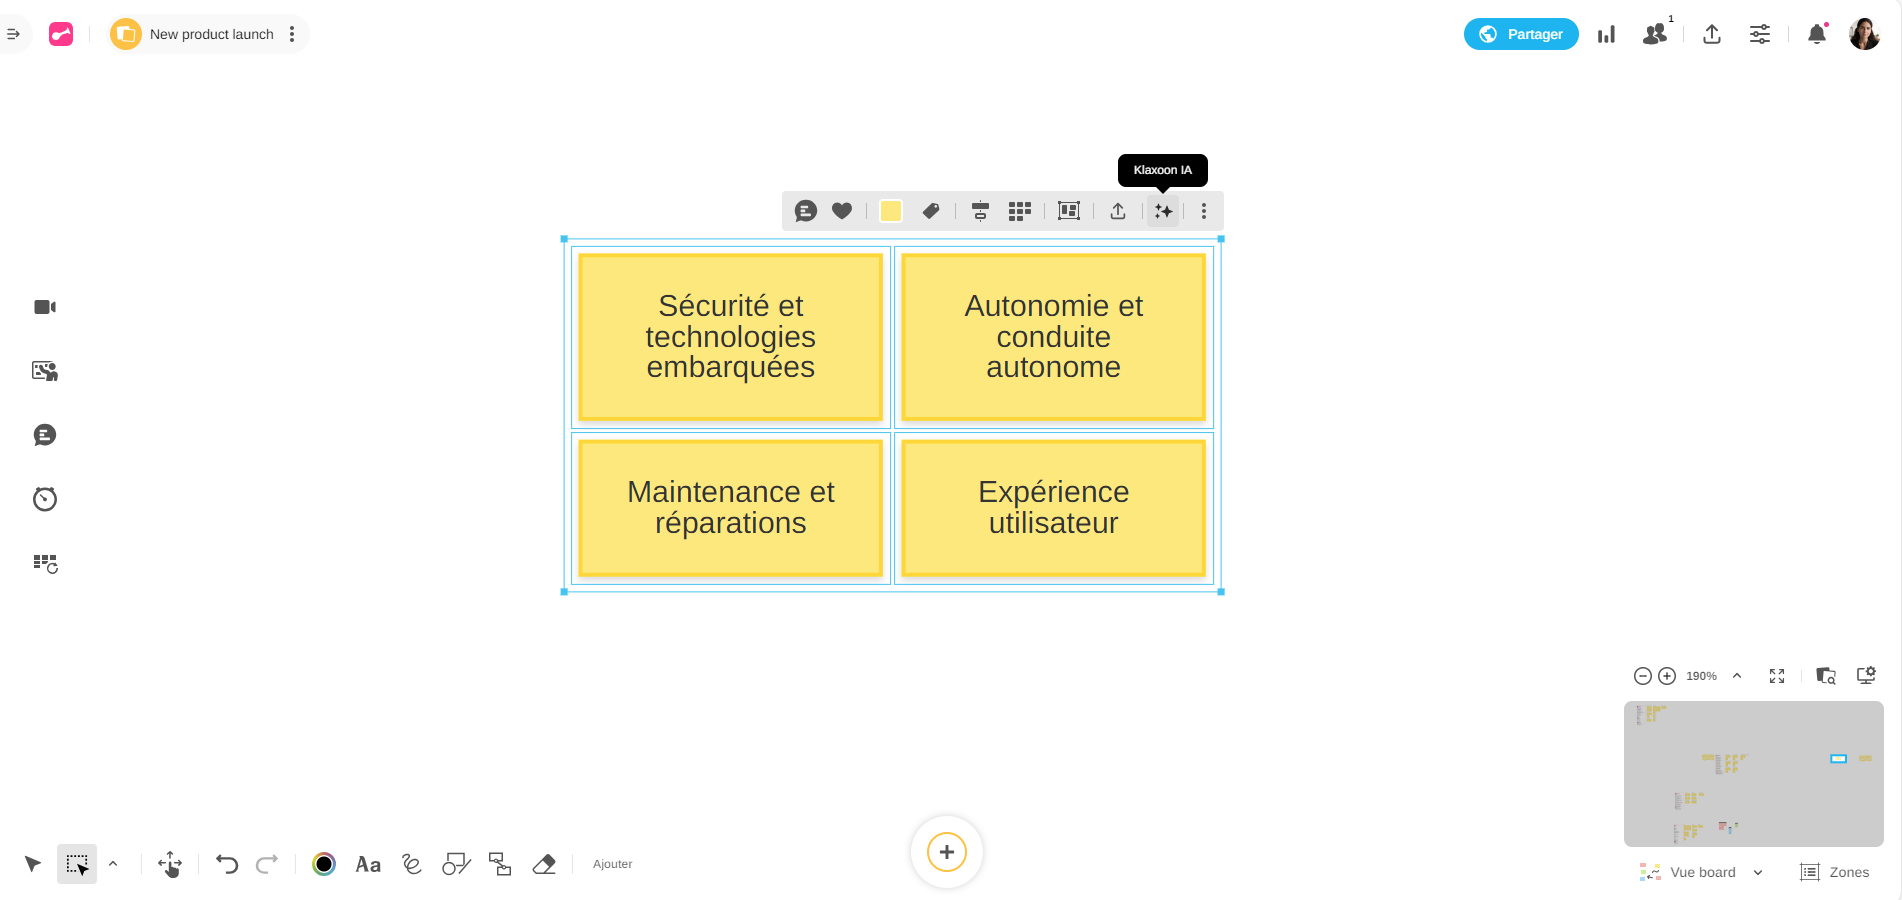This screenshot has height=900, width=1902.
Task: Open the New product launch options menu
Action: [x=292, y=34]
